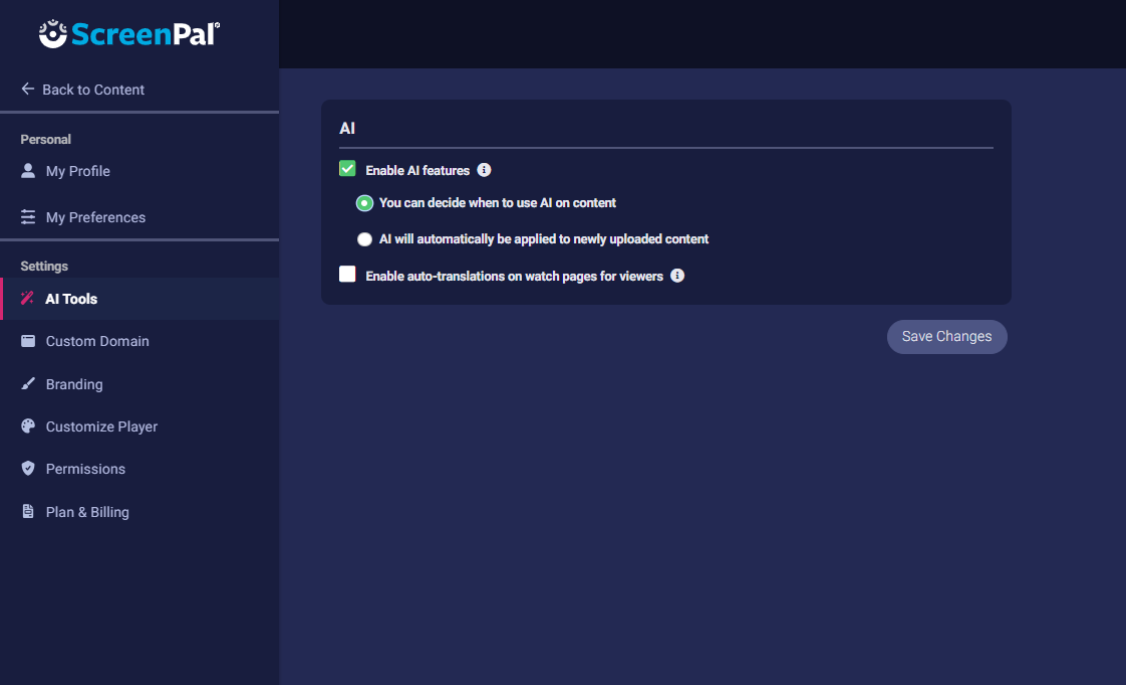This screenshot has height=685, width=1126.
Task: Go back via Back to Content link
Action: point(93,89)
